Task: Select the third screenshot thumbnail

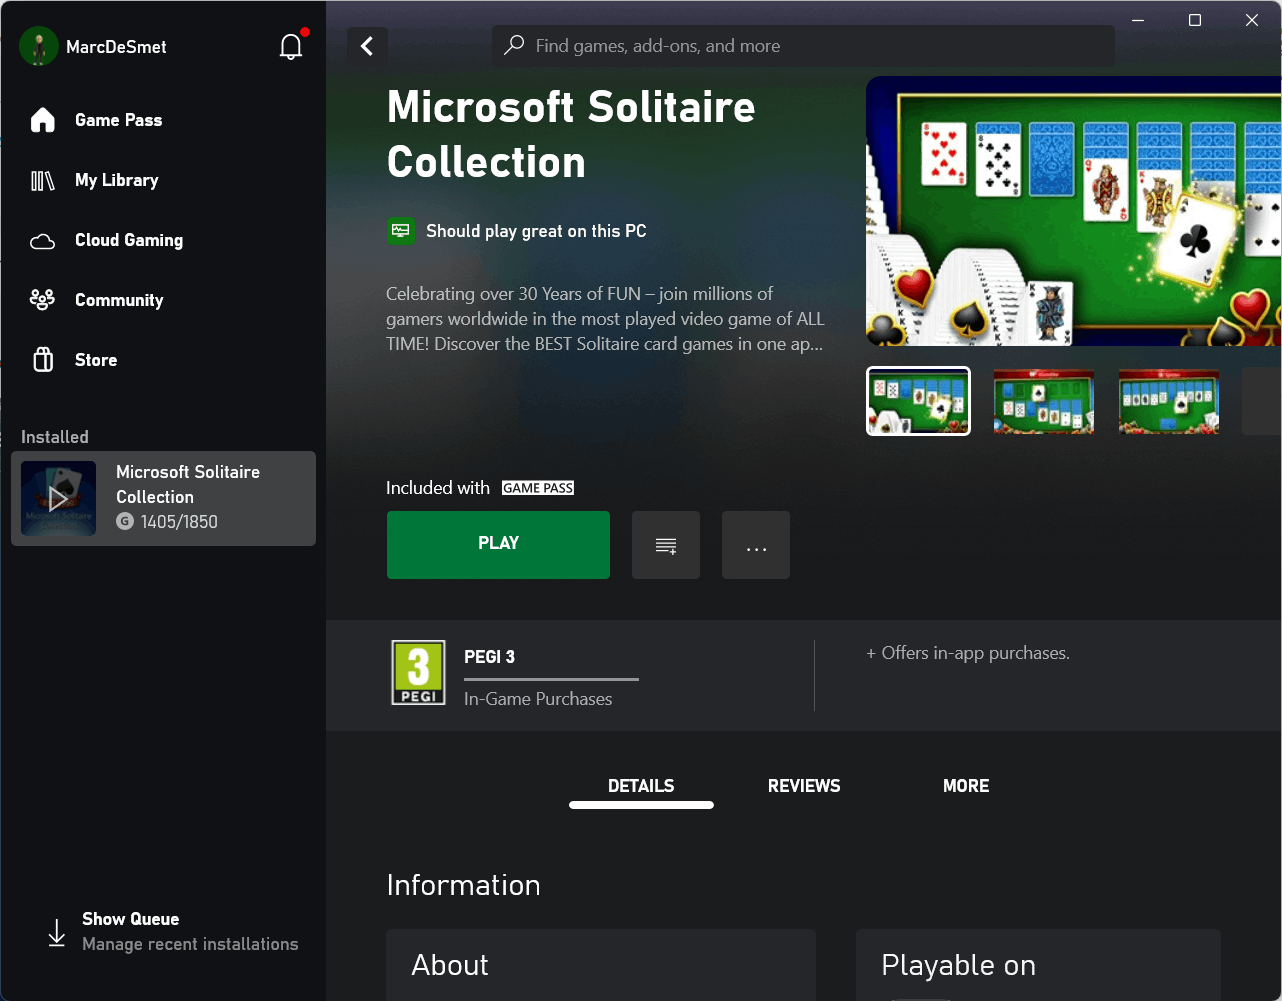Action: coord(1169,401)
